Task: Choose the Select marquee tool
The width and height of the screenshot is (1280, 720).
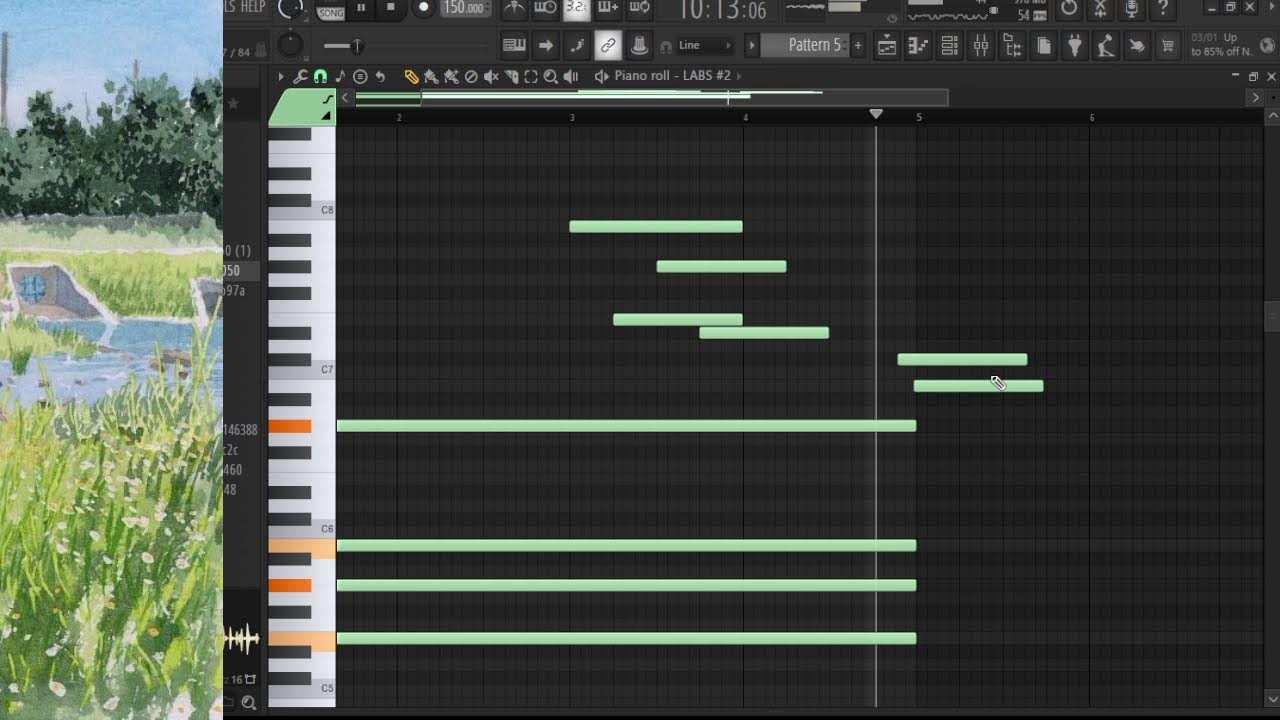Action: click(531, 76)
